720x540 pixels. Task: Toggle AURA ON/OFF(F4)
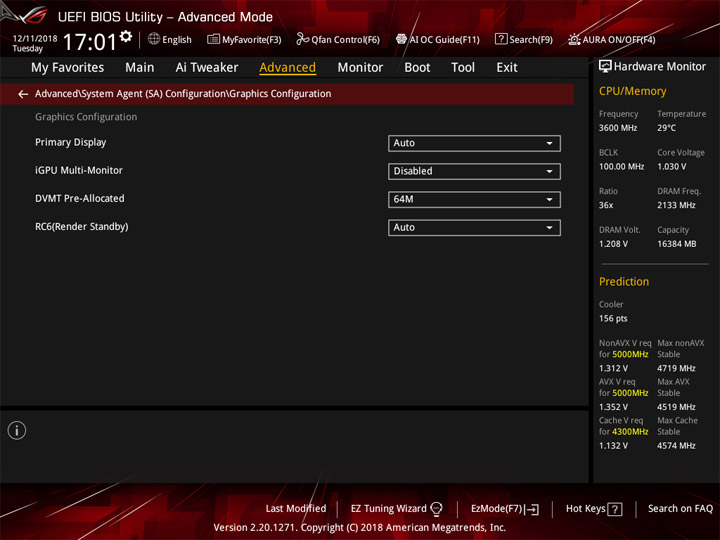click(x=612, y=39)
